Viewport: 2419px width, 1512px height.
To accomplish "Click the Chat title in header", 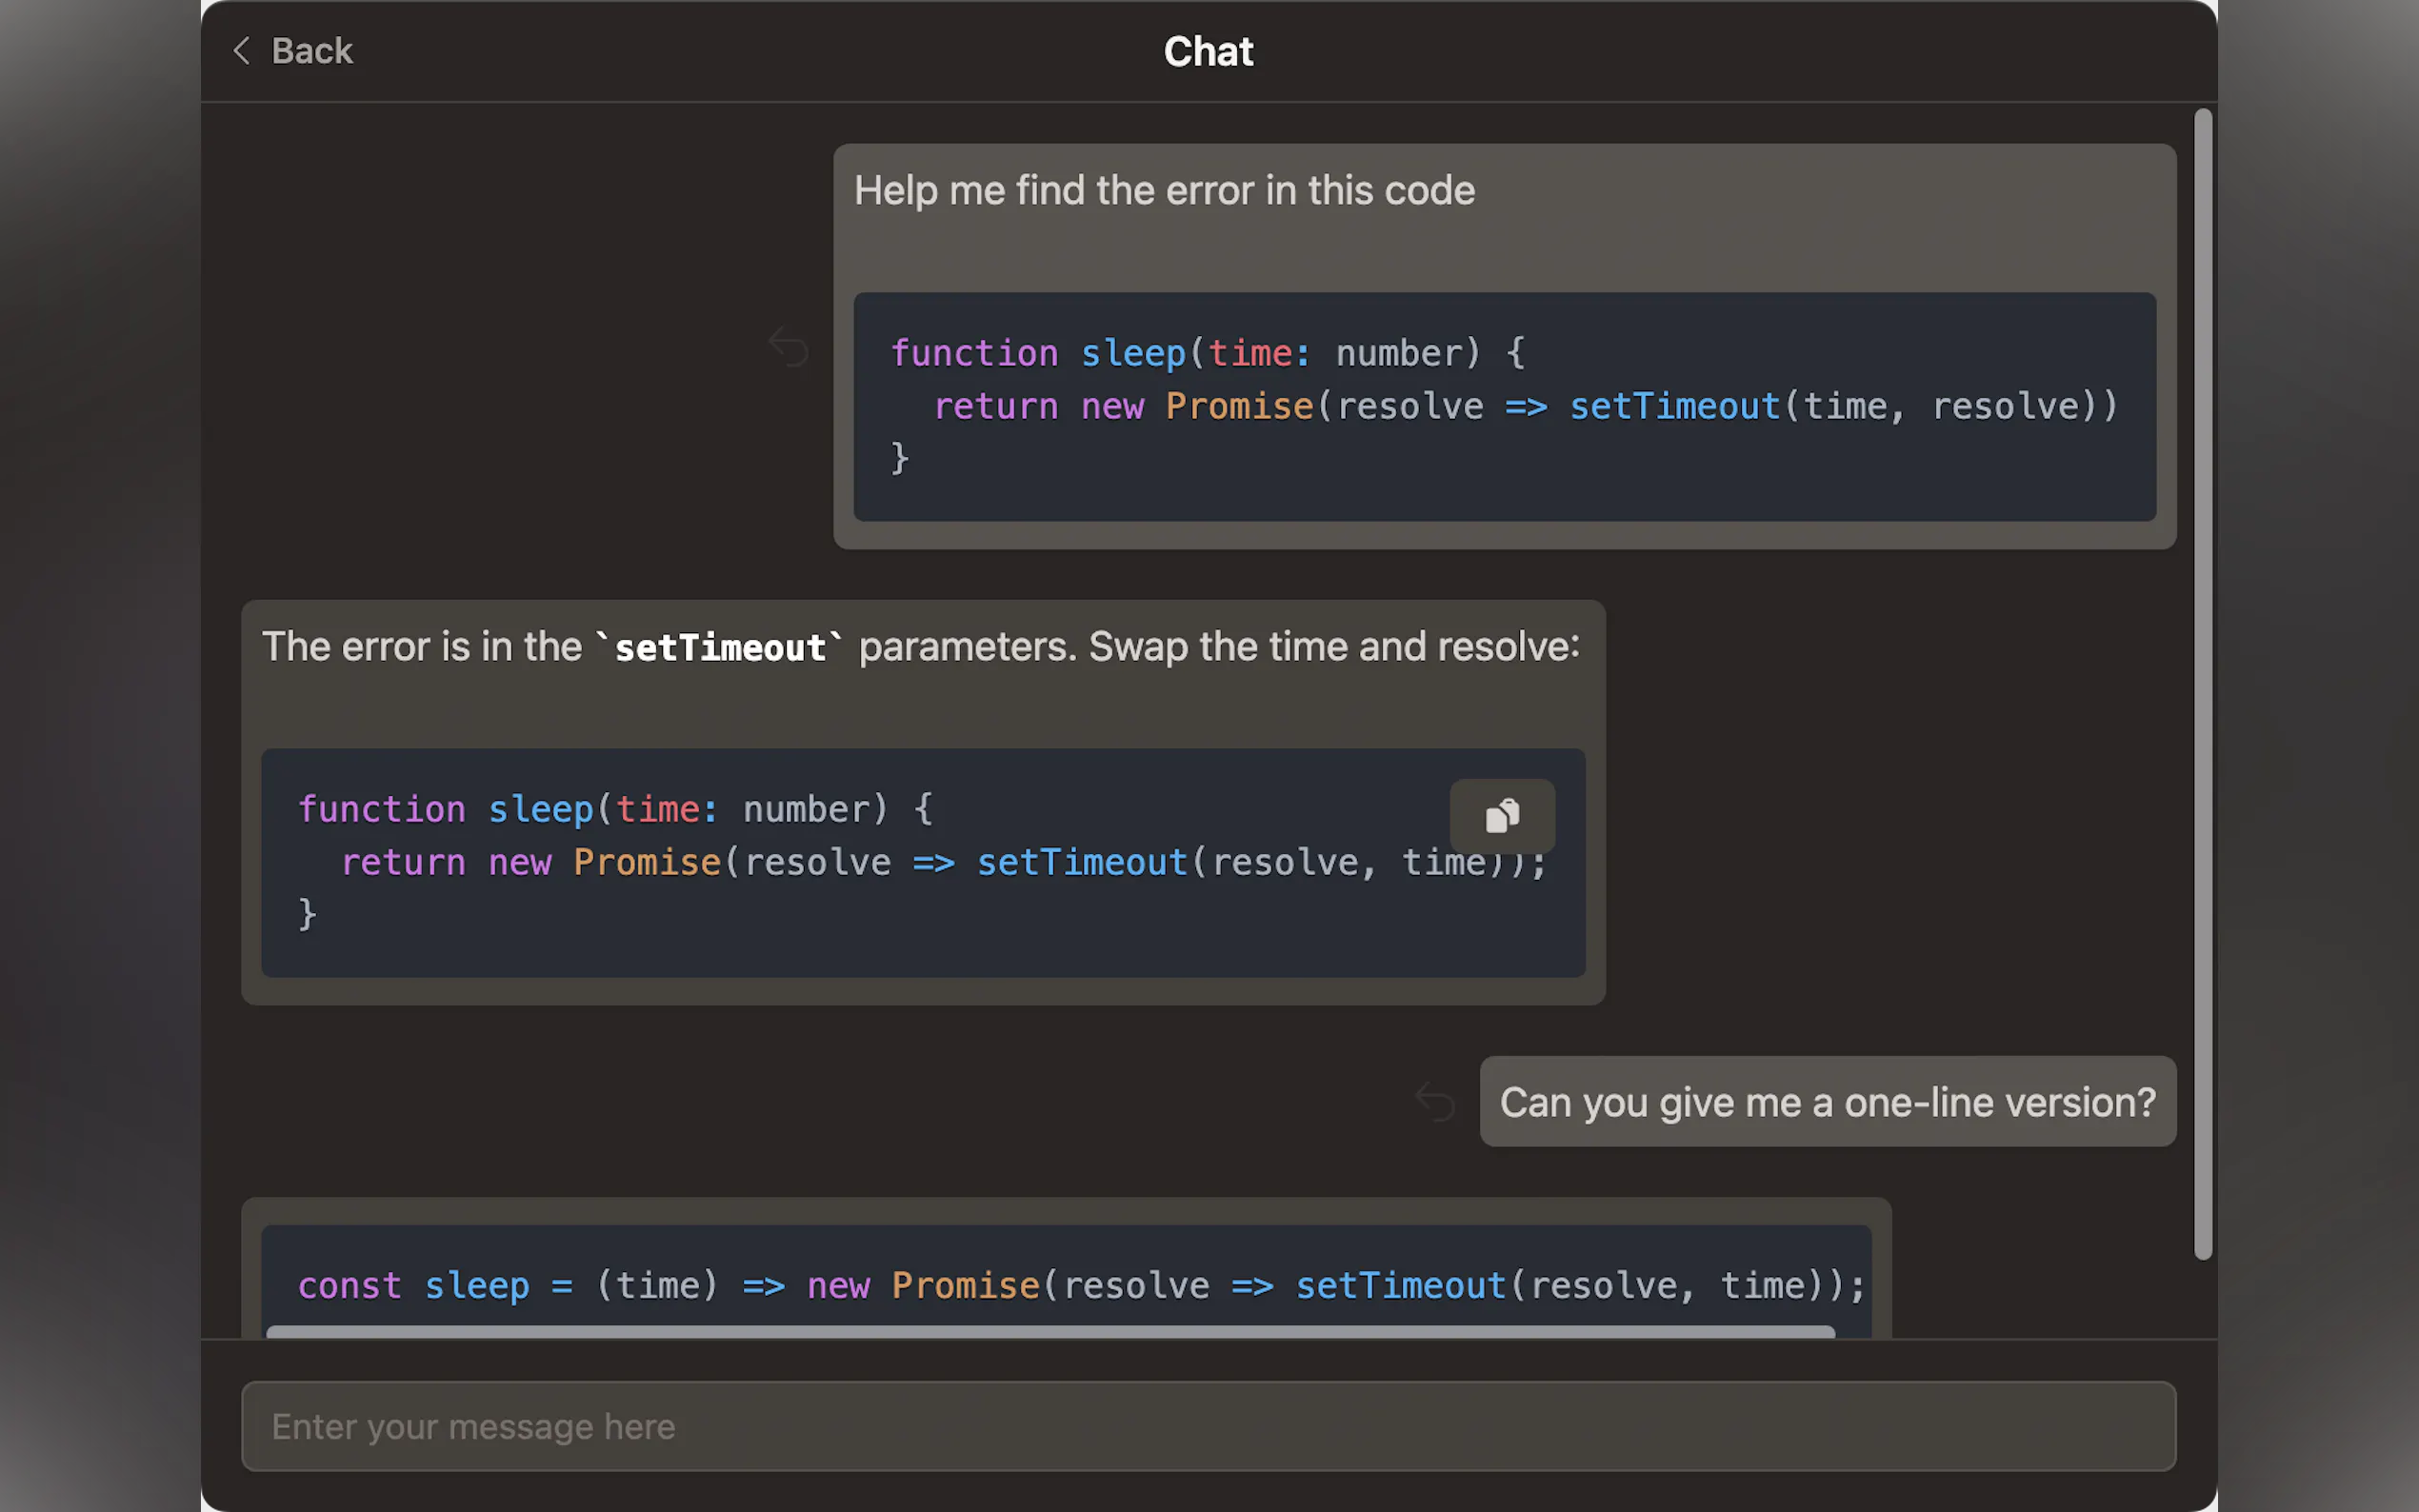I will tap(1208, 51).
